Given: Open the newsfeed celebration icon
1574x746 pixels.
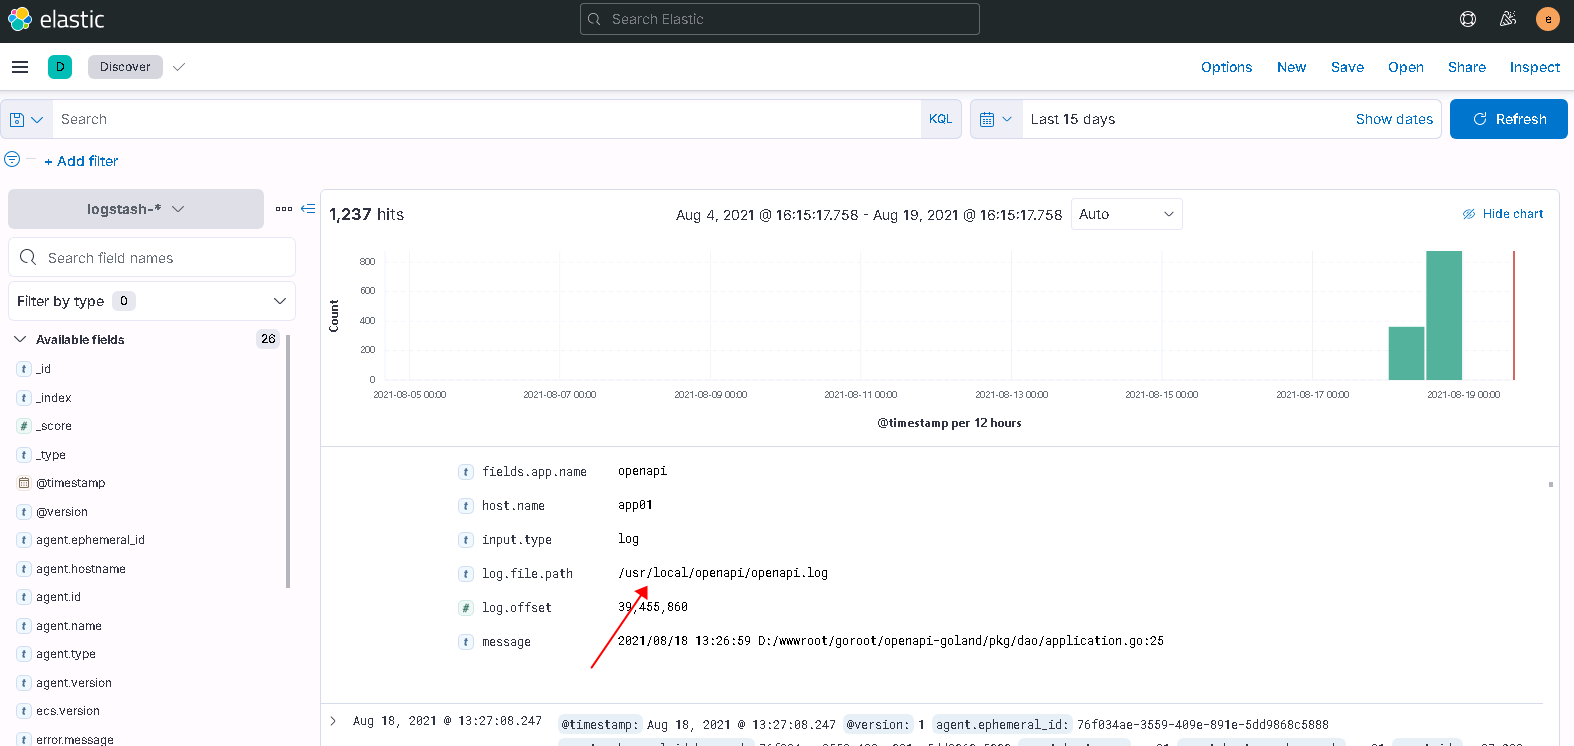Looking at the screenshot, I should tap(1508, 19).
